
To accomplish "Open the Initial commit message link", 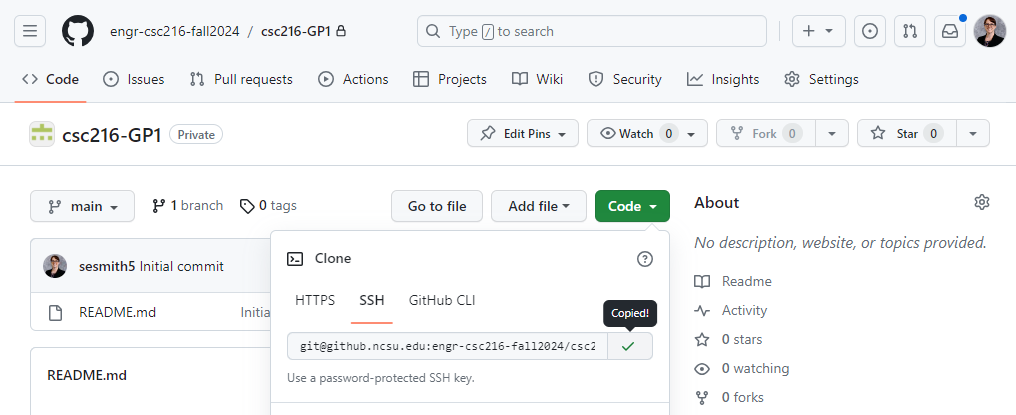I will click(x=181, y=267).
